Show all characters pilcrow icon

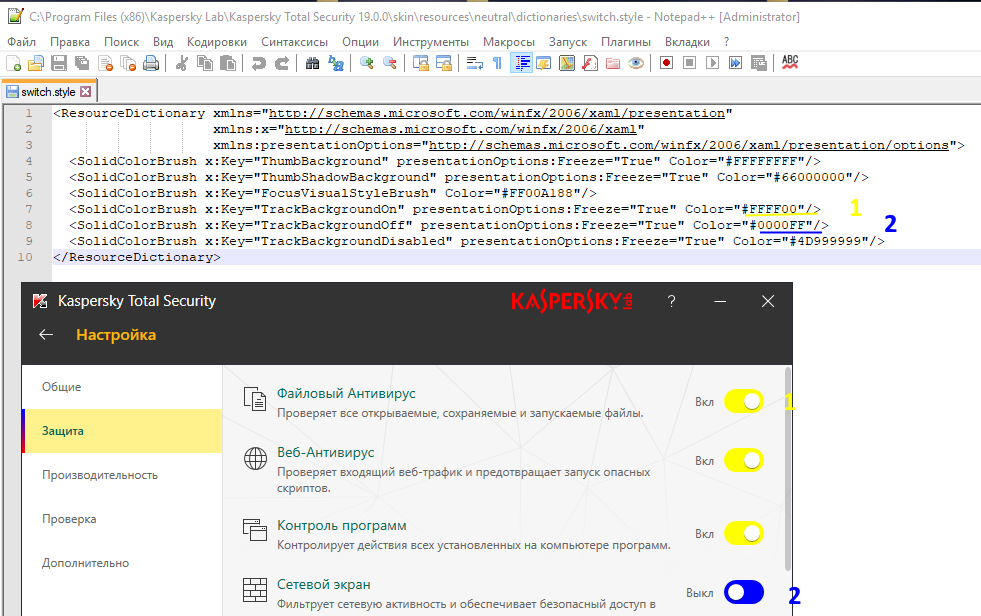(497, 63)
